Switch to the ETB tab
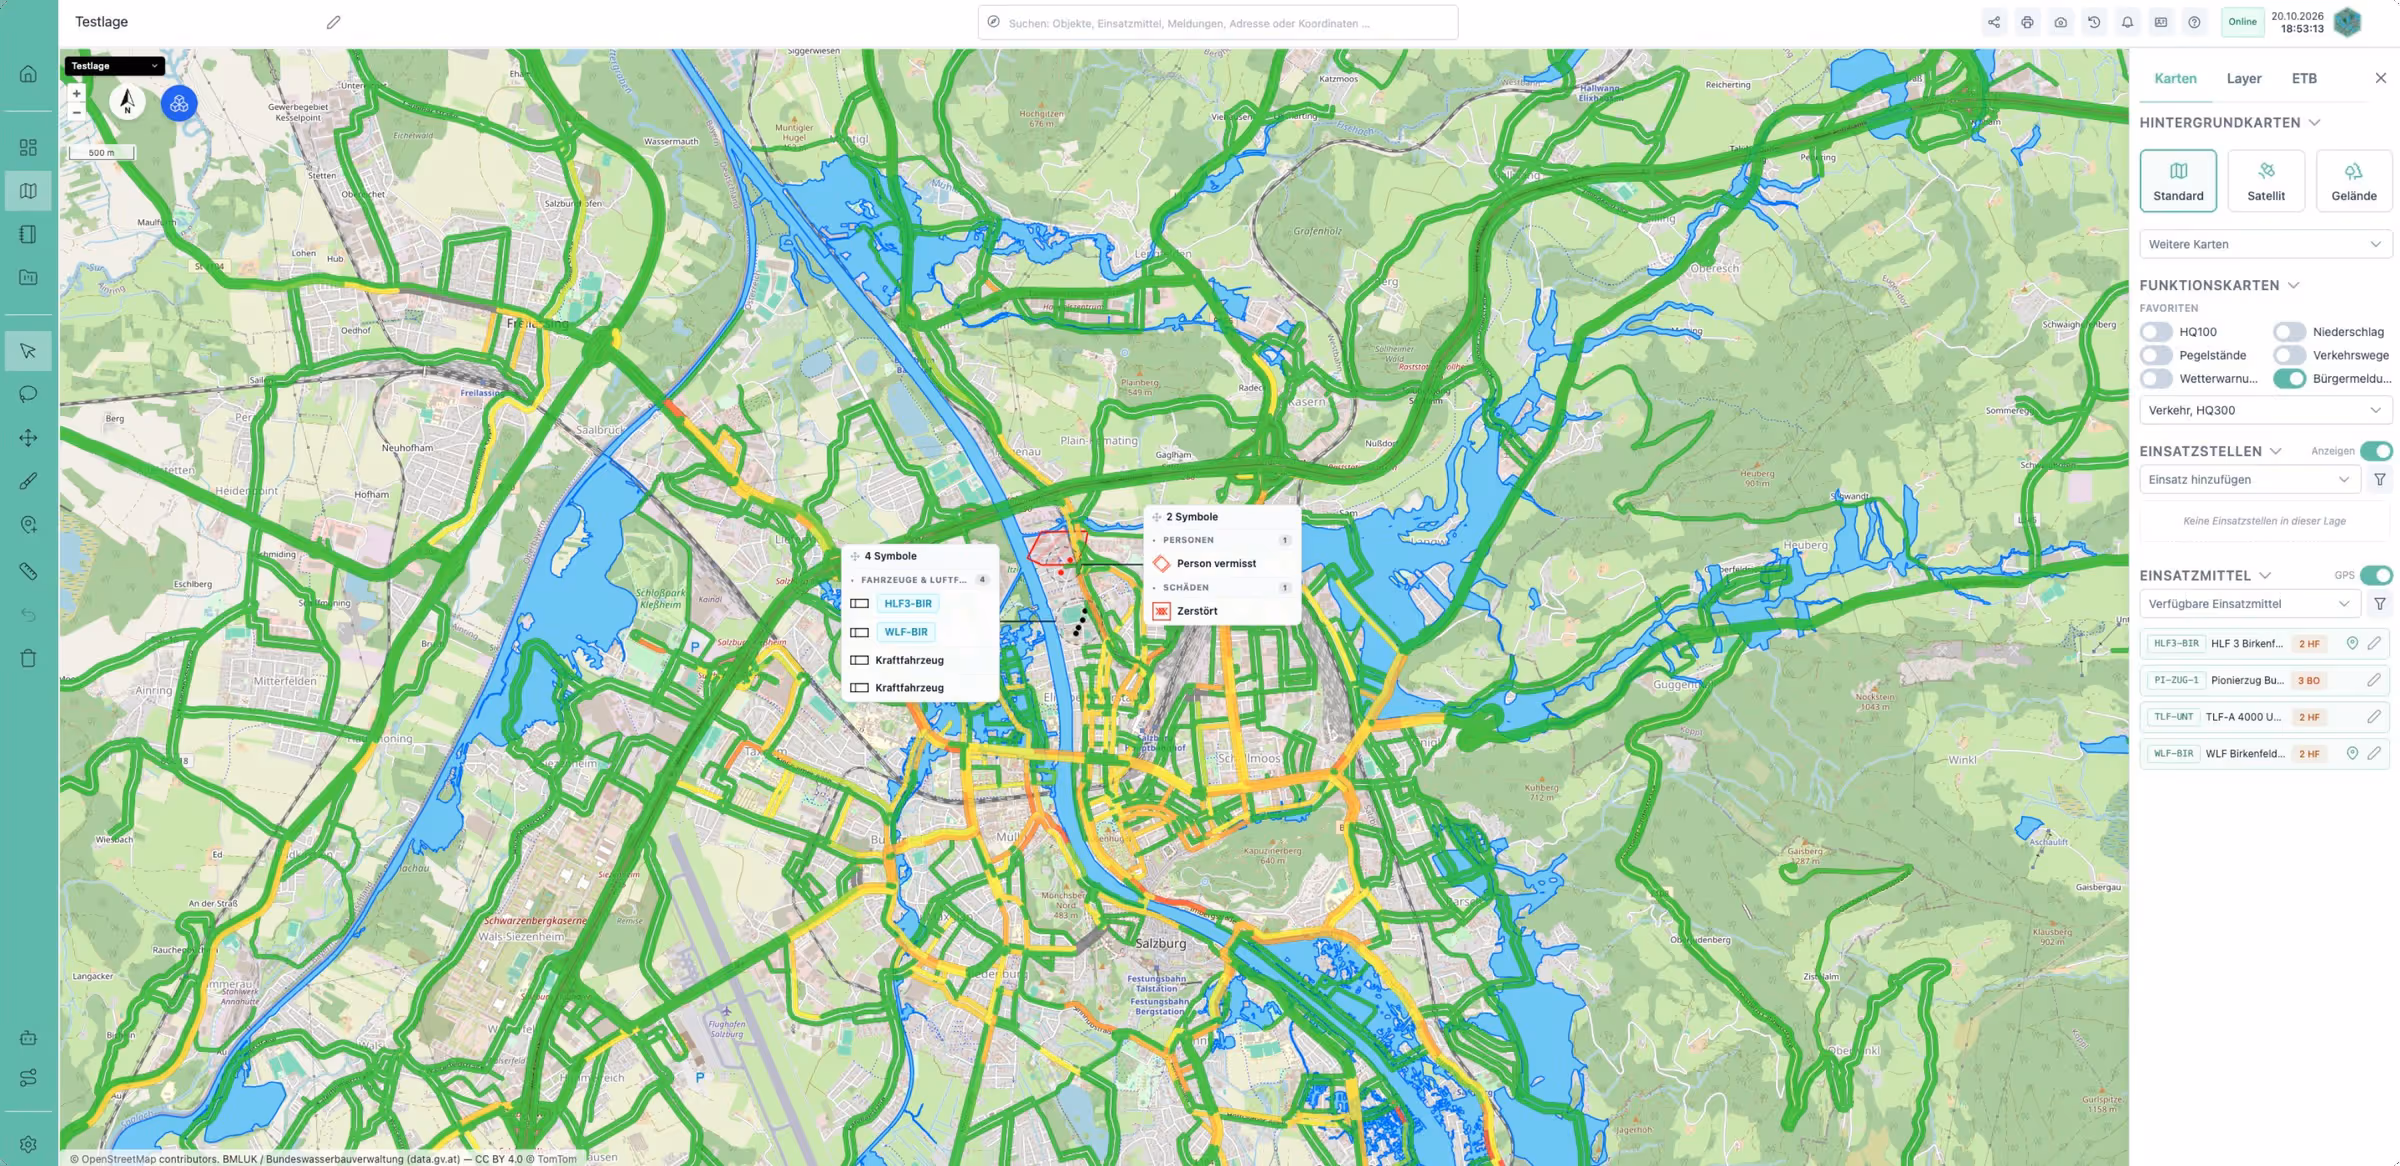2400x1166 pixels. (2304, 78)
